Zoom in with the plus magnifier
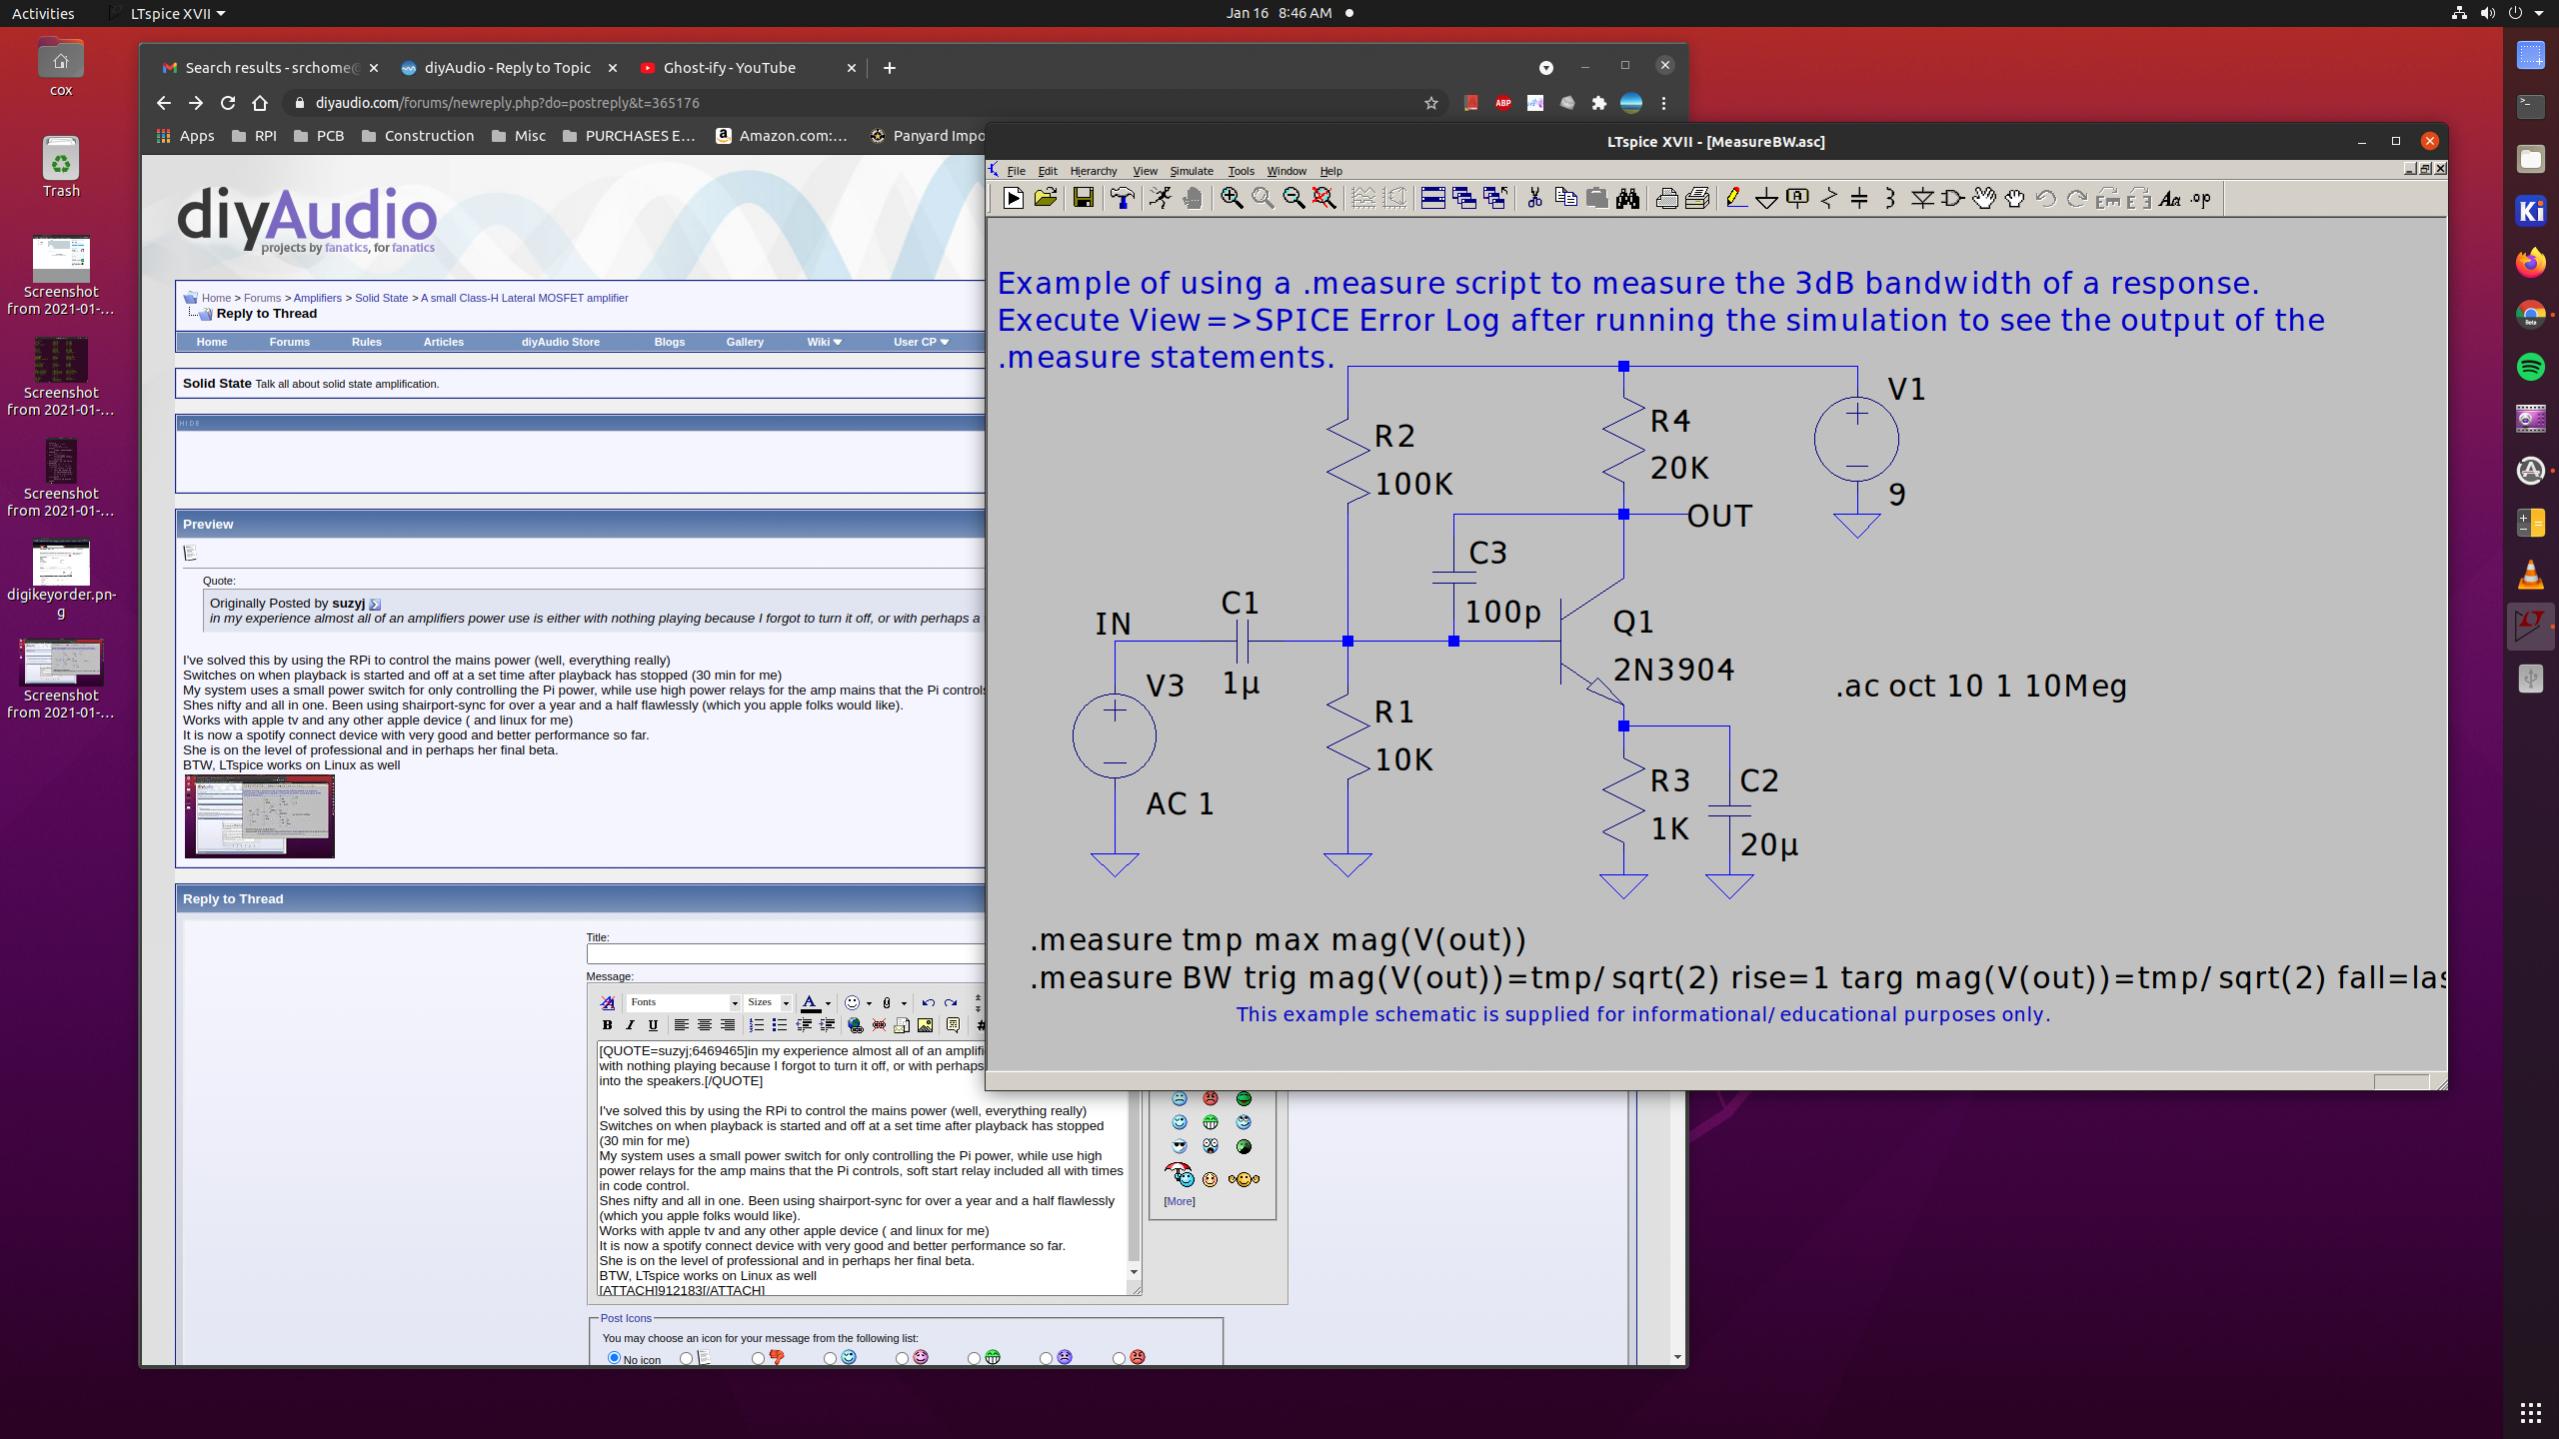This screenshot has width=2559, height=1439. (1231, 198)
